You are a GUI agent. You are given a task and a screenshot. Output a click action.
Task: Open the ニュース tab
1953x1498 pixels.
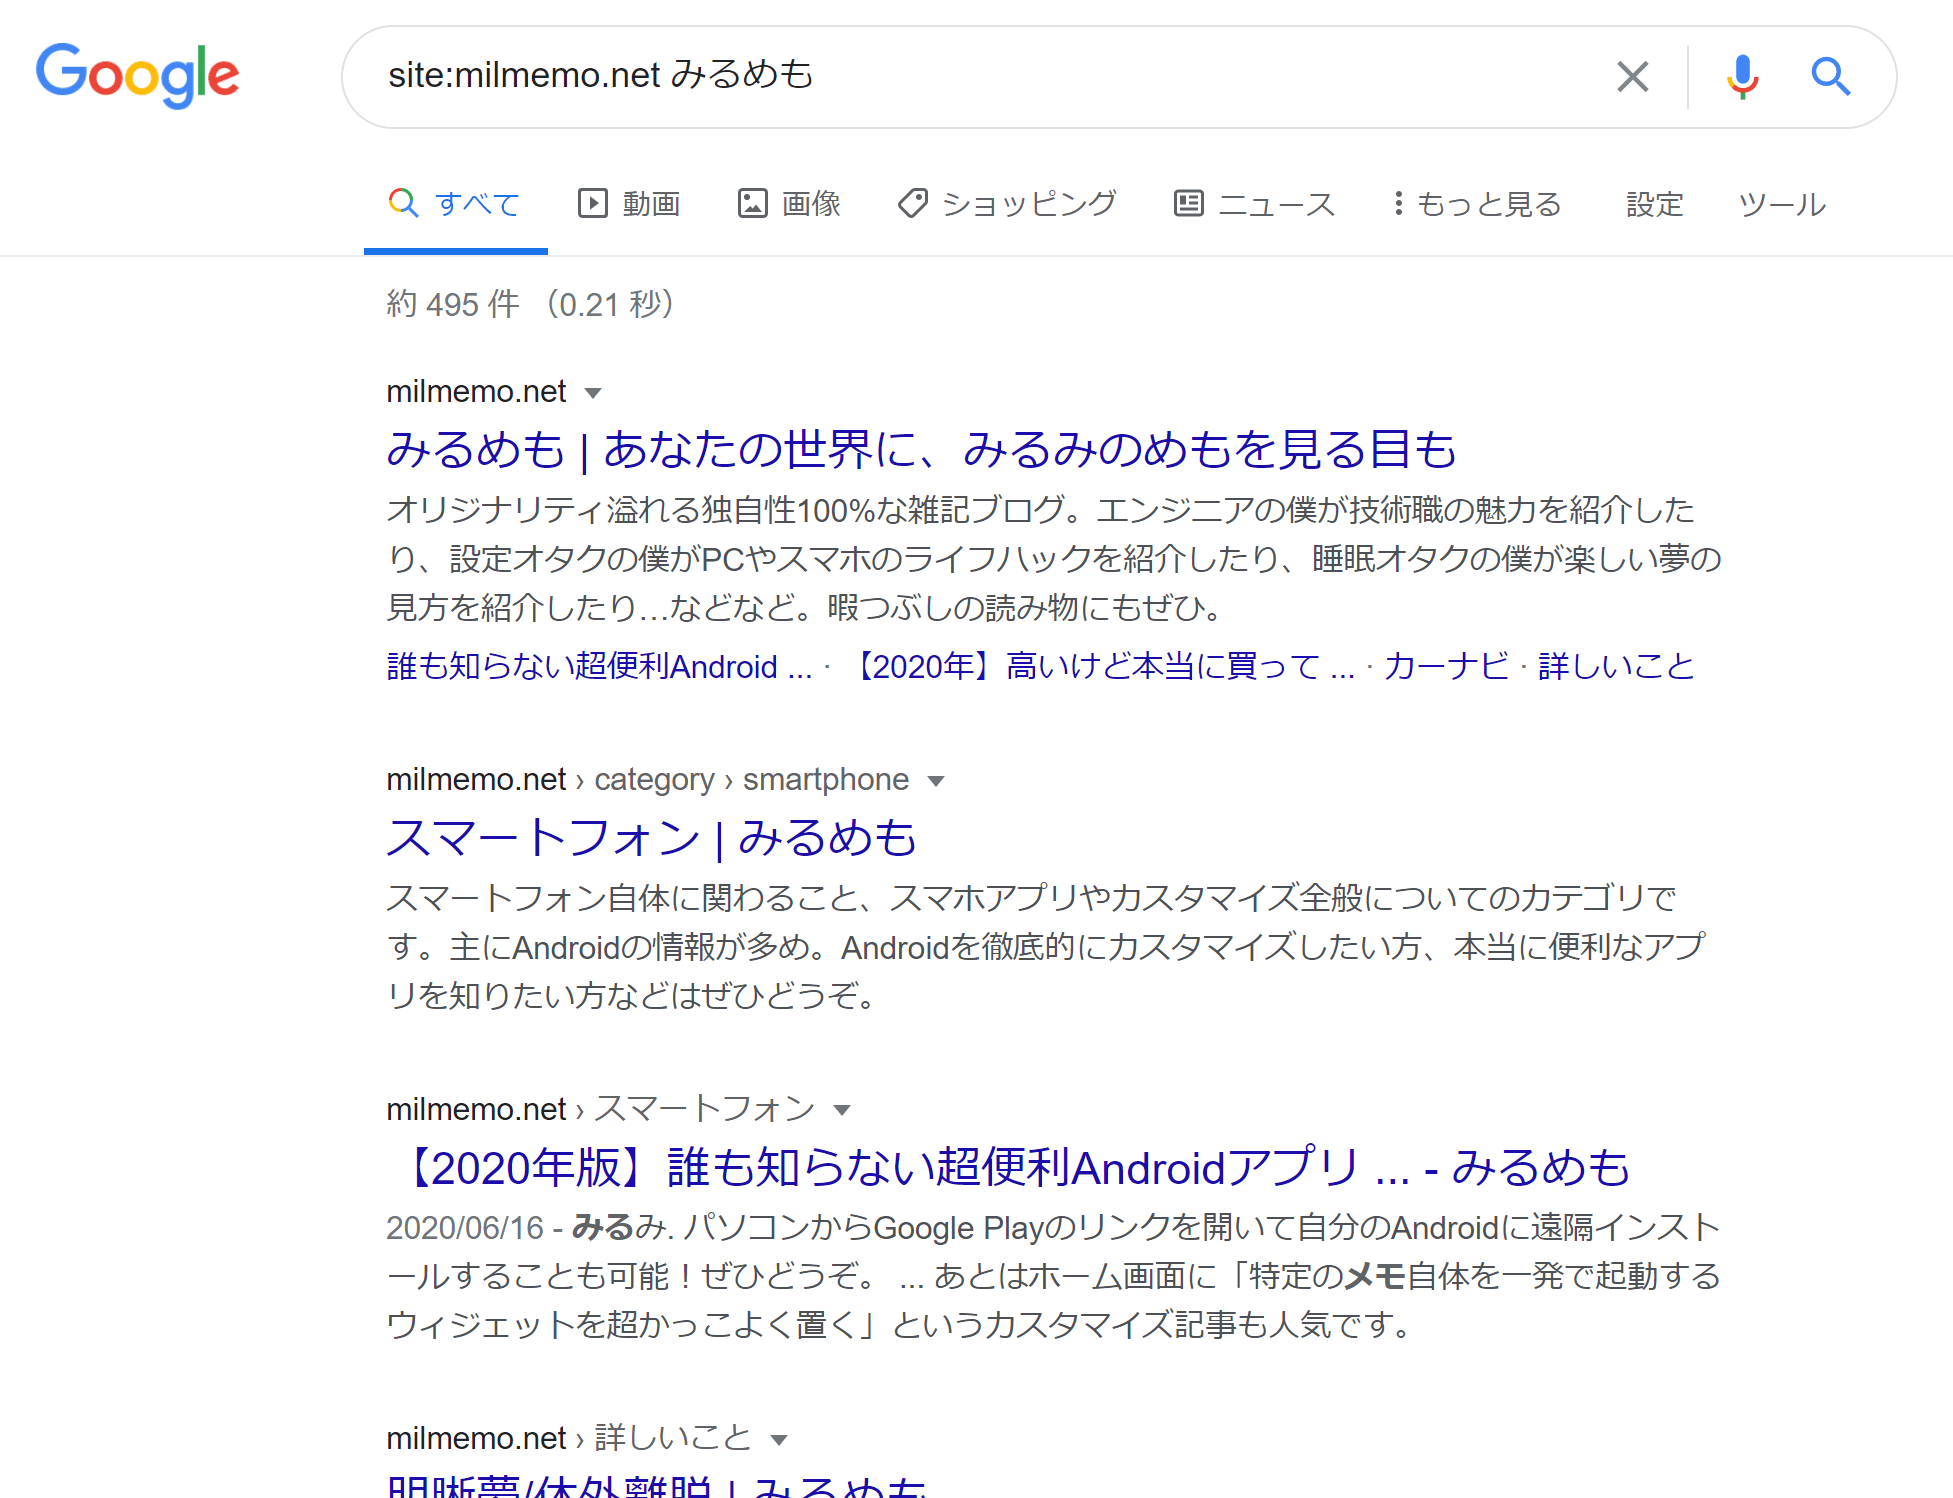pyautogui.click(x=1254, y=204)
